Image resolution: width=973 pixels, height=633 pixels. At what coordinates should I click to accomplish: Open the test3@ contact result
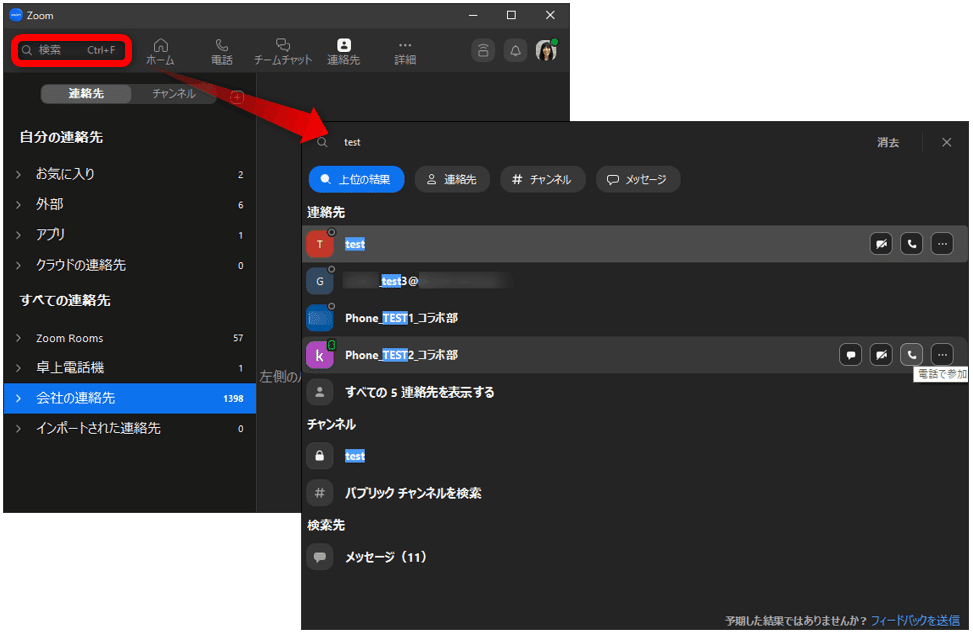point(635,281)
